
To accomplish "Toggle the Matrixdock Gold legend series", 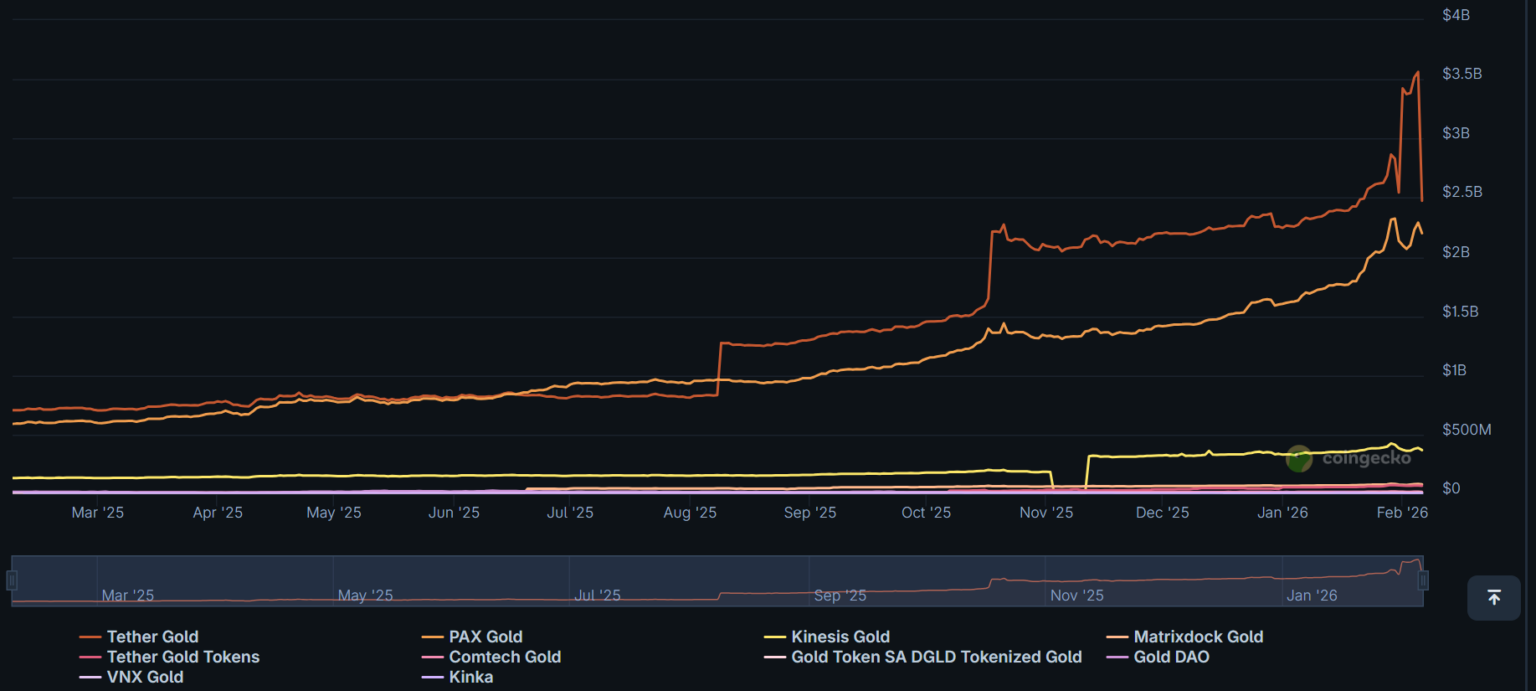I will coord(1185,637).
